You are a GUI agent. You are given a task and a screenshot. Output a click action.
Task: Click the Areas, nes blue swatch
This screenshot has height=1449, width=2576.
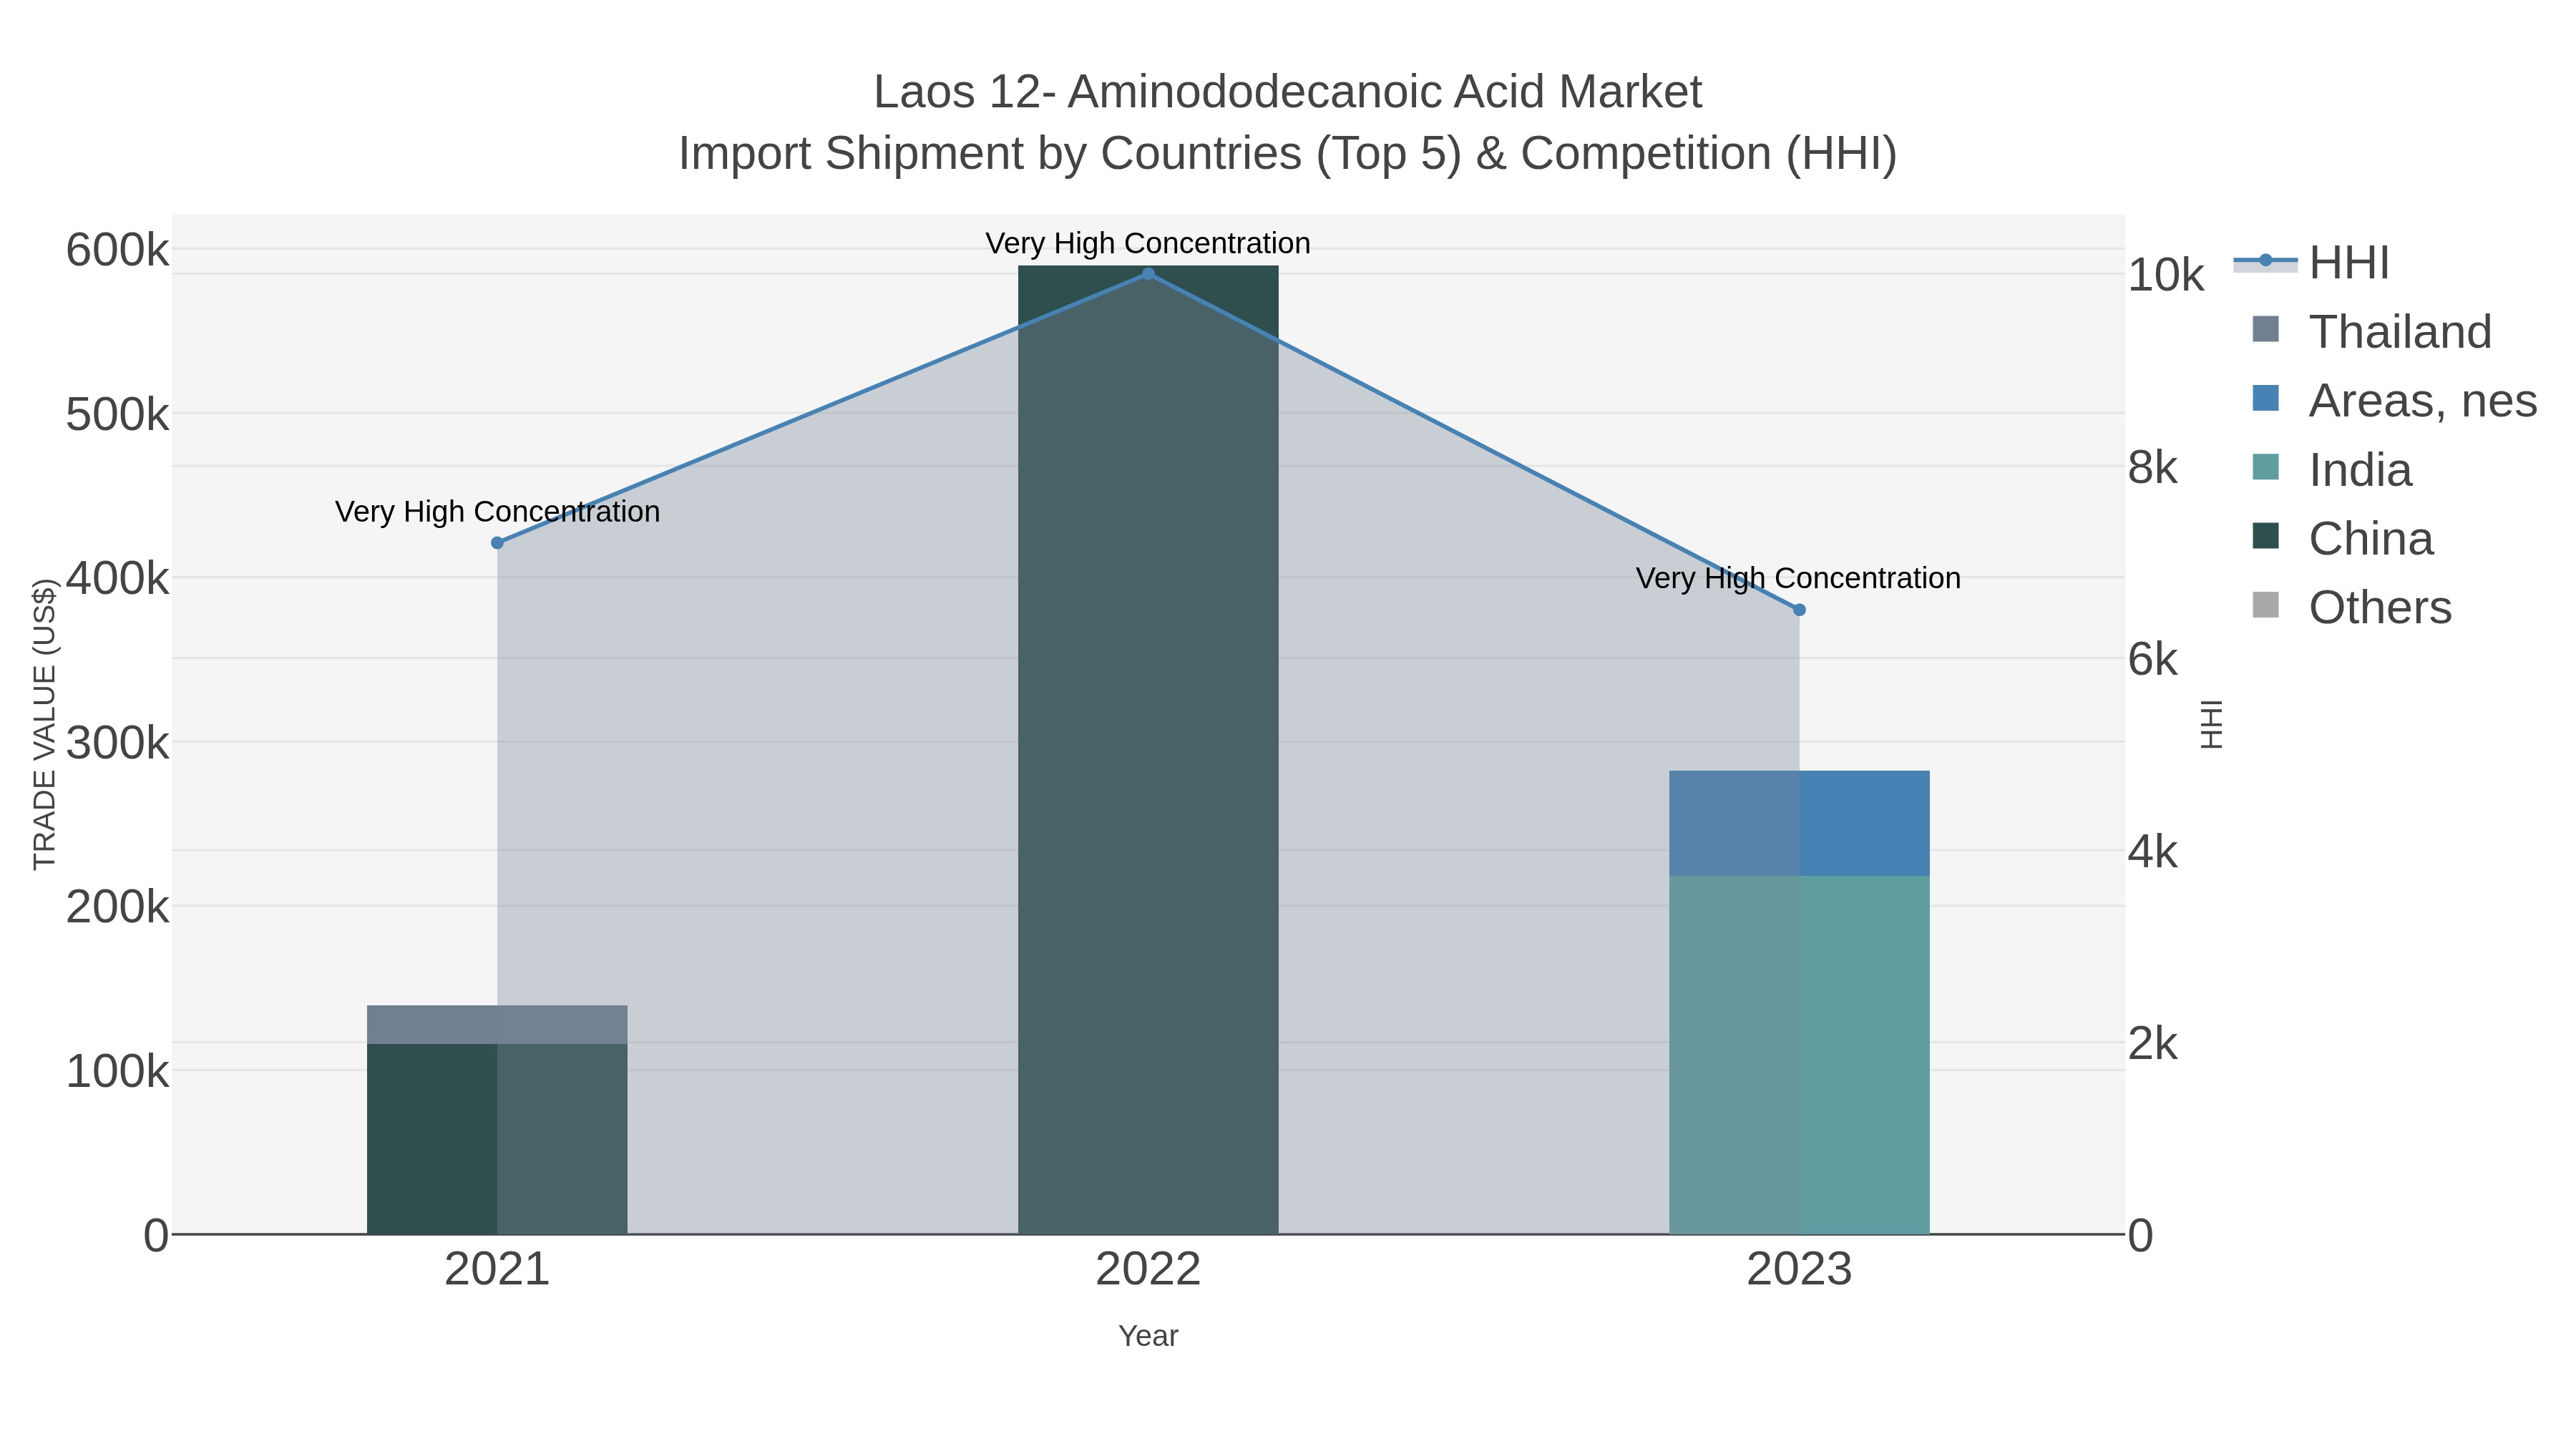[2266, 398]
